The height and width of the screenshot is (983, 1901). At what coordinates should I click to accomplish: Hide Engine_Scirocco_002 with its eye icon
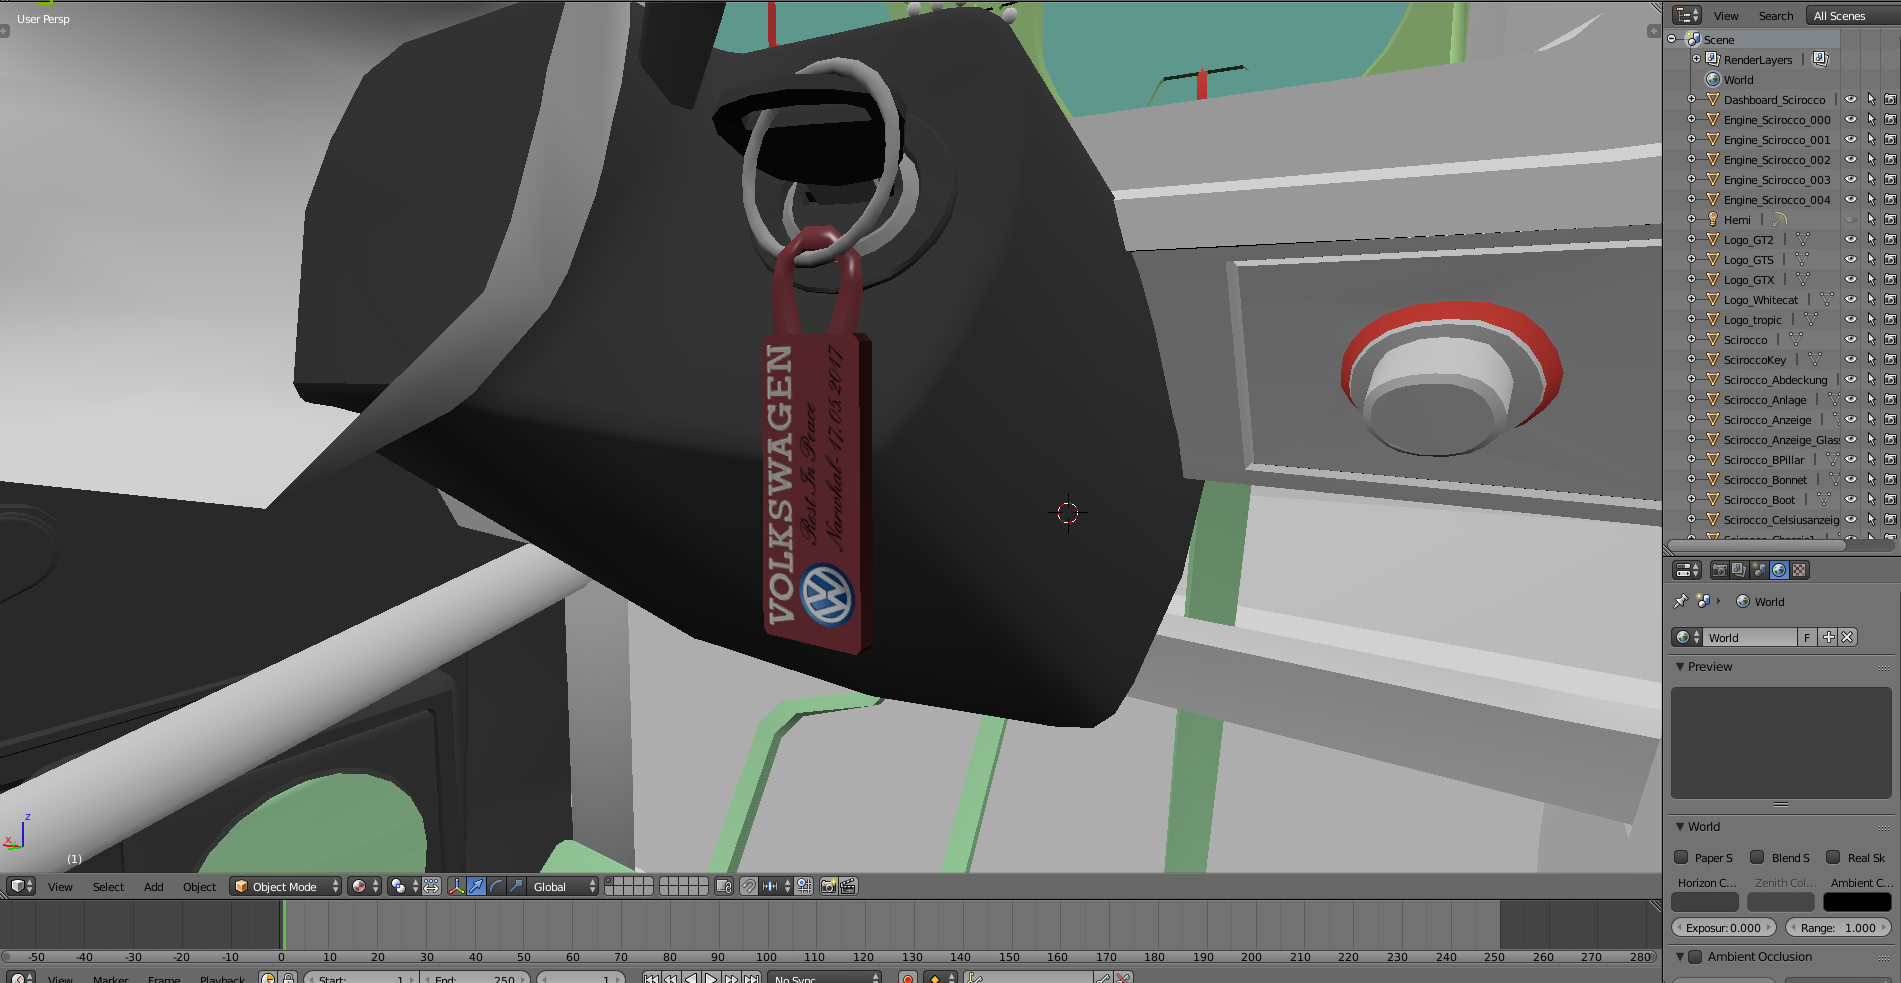(1851, 160)
